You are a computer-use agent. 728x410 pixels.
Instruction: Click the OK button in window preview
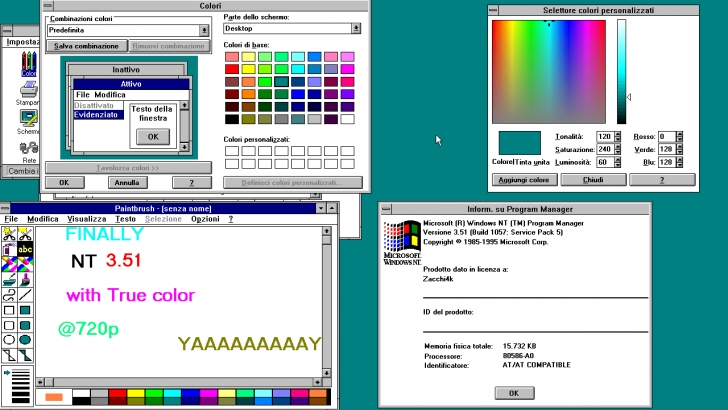[x=153, y=137]
